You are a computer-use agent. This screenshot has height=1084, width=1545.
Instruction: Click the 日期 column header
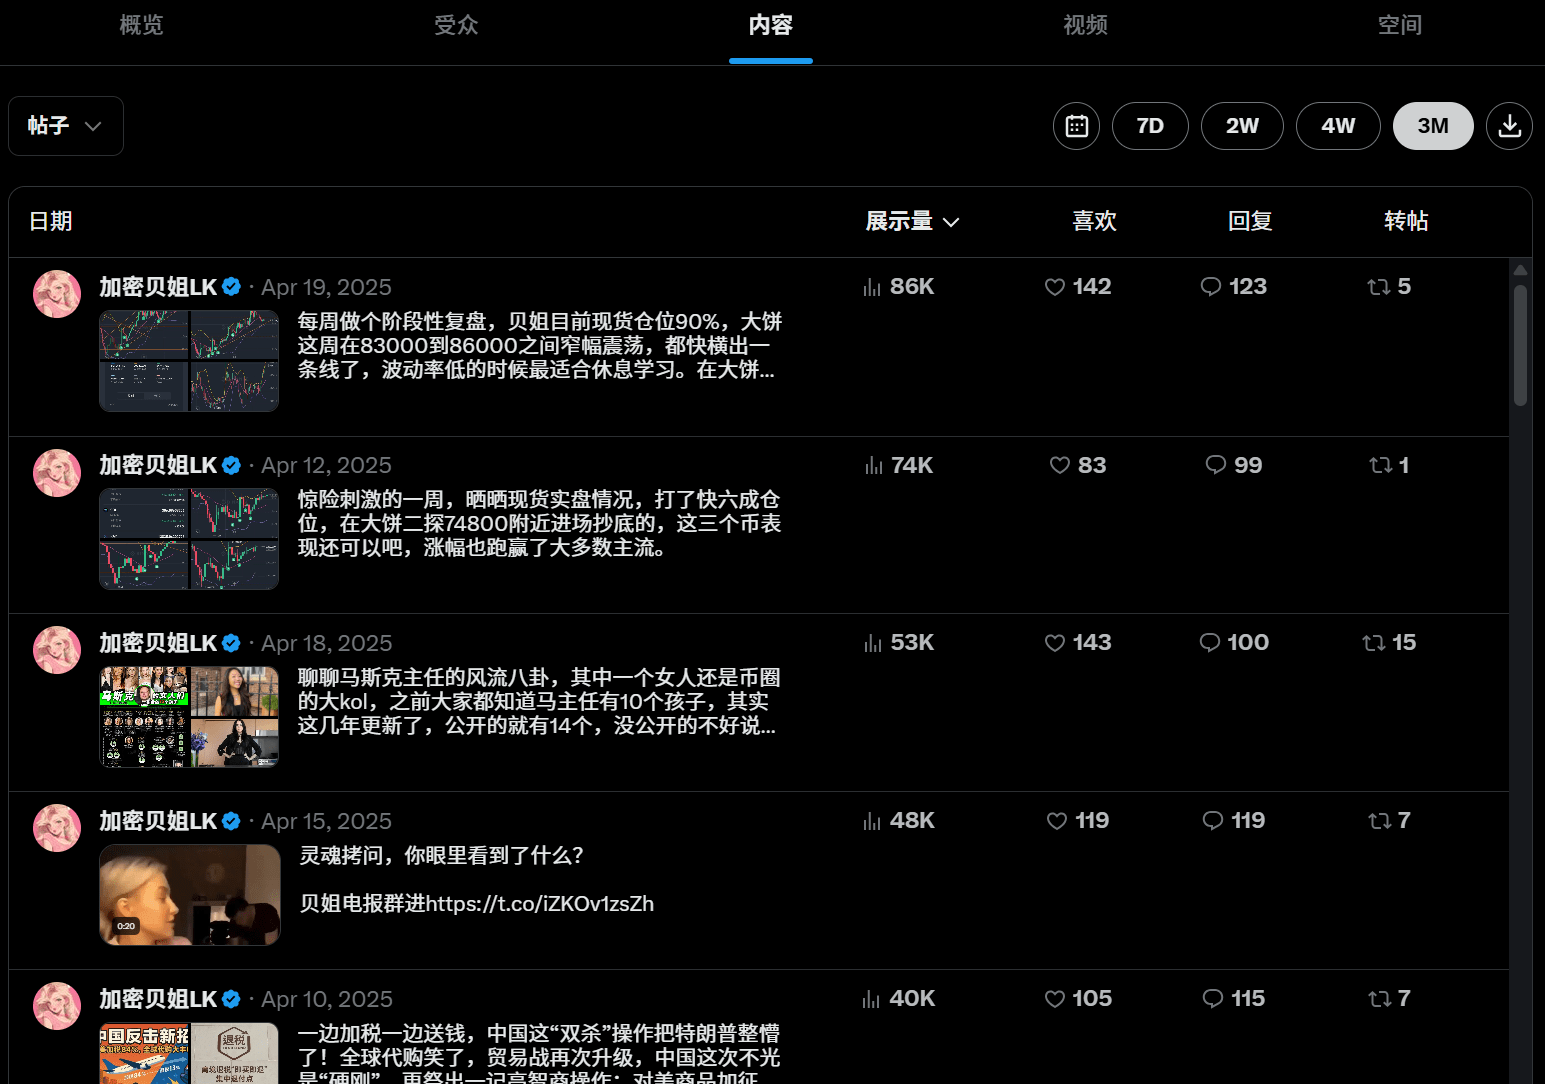(51, 221)
